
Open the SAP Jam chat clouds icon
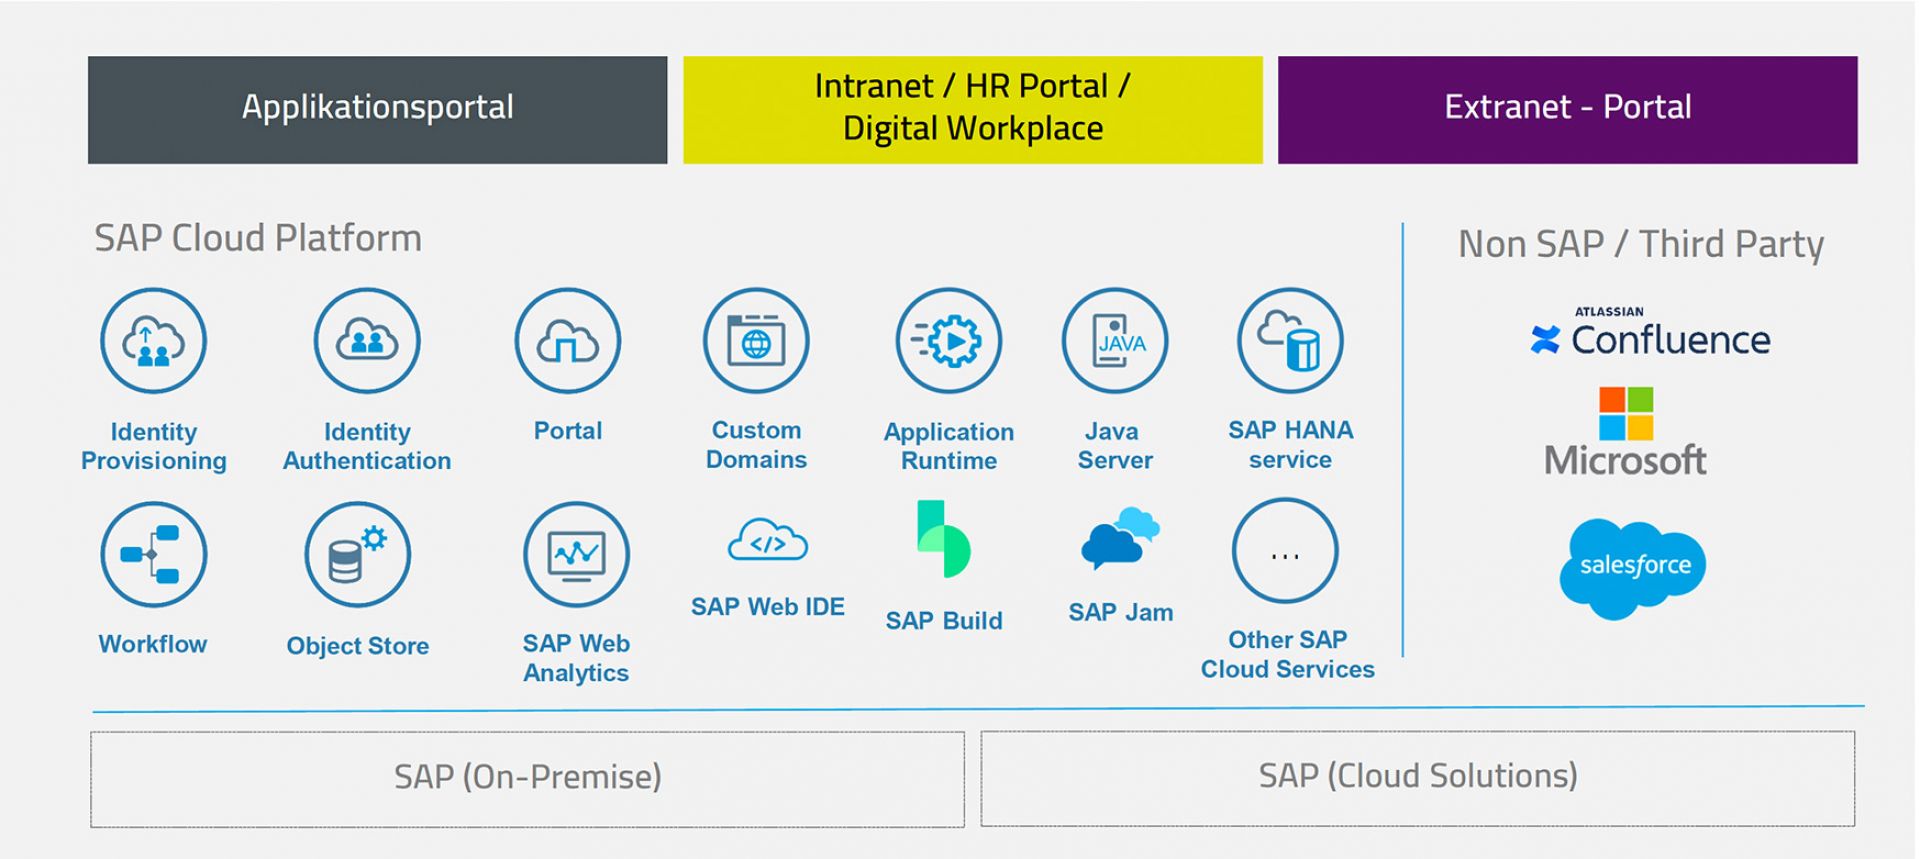(1120, 539)
